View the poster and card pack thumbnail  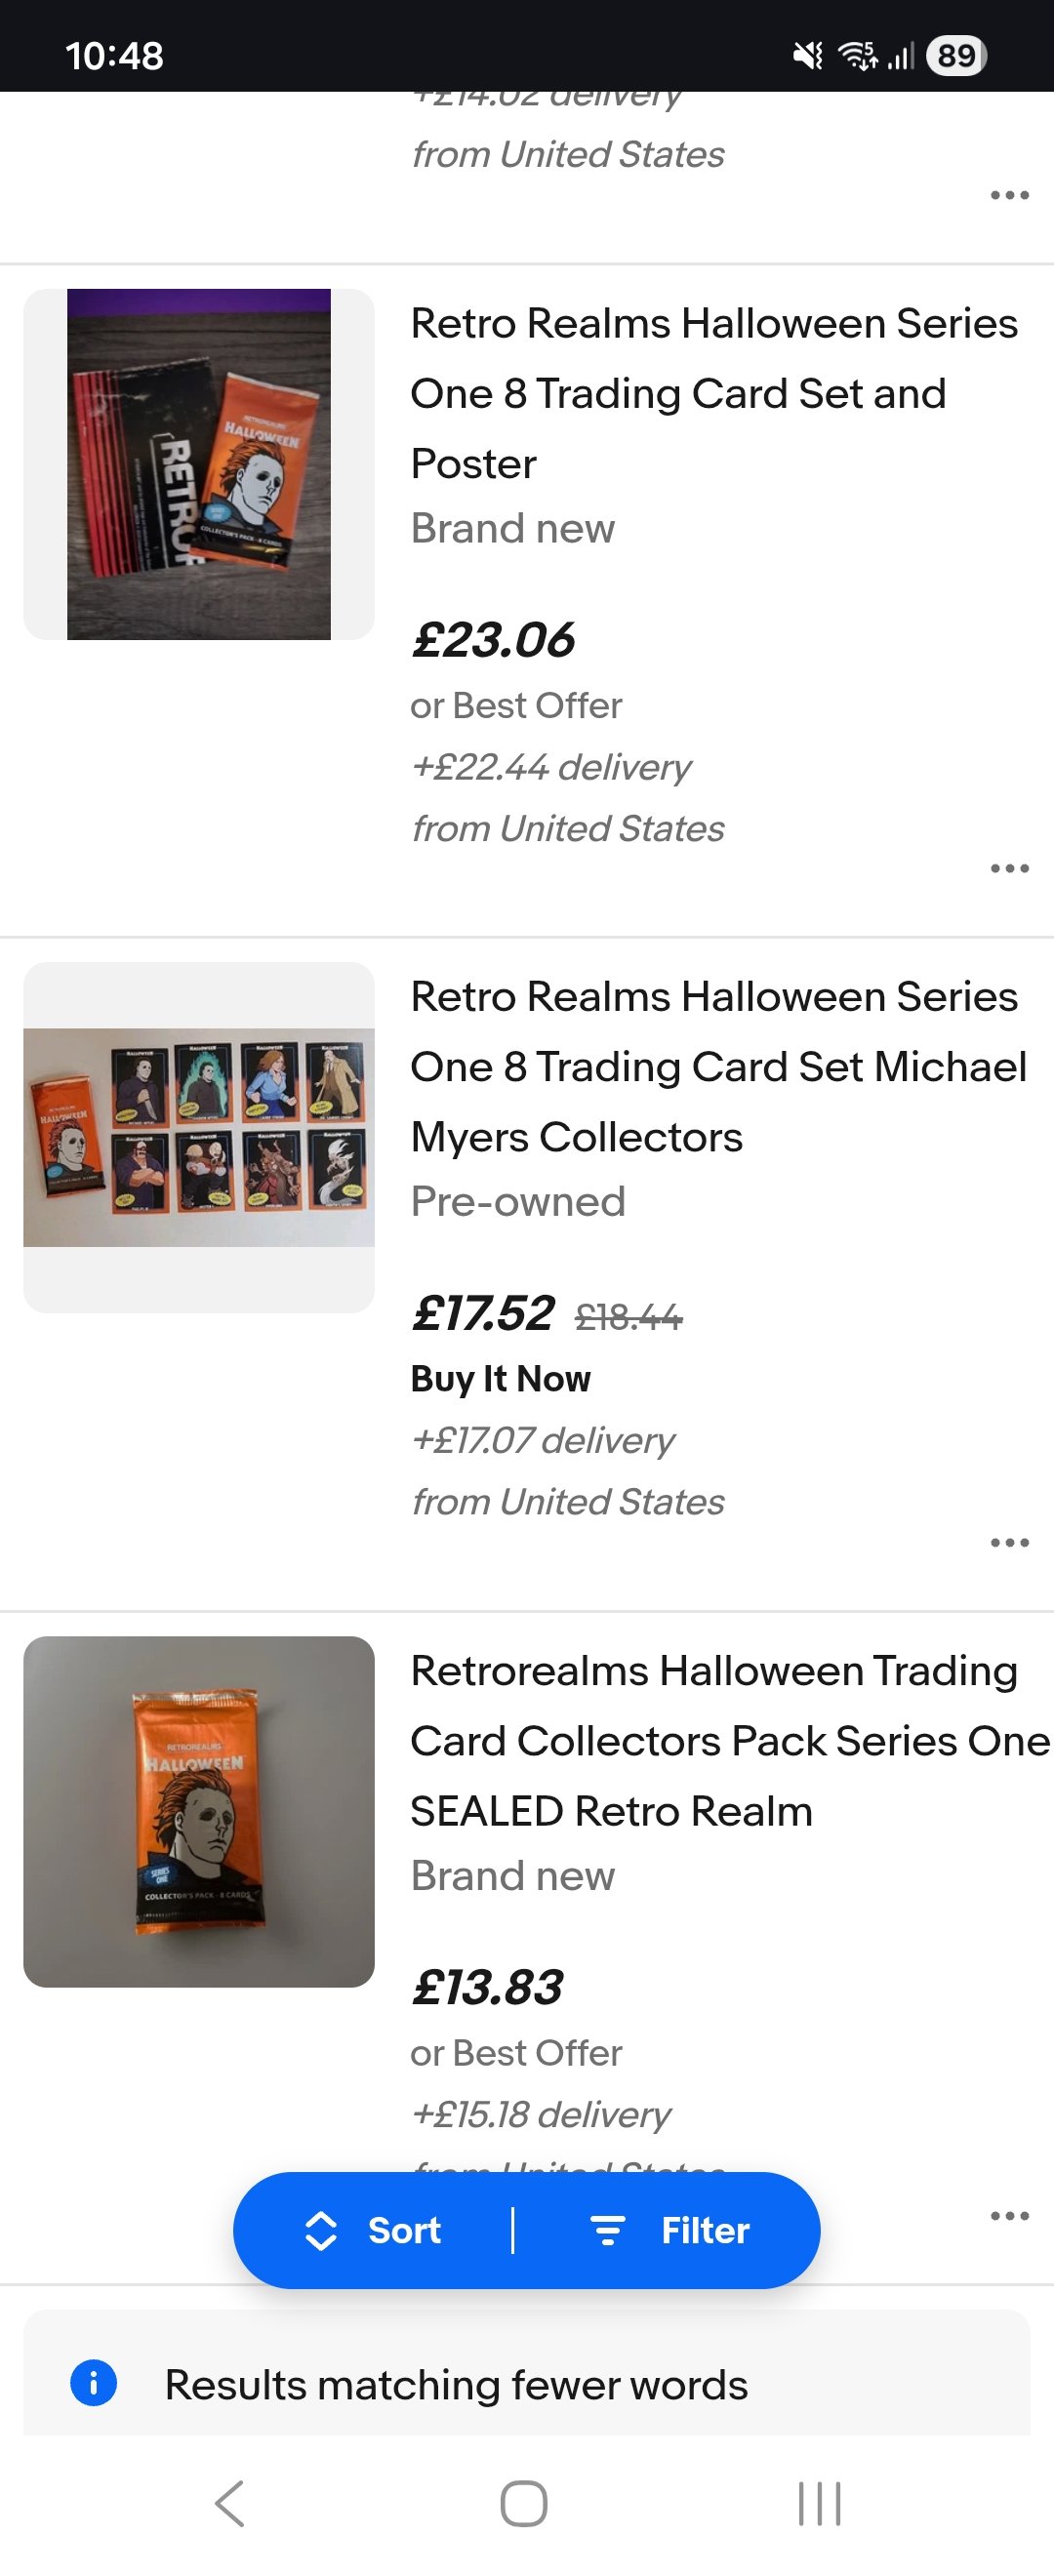[x=199, y=464]
